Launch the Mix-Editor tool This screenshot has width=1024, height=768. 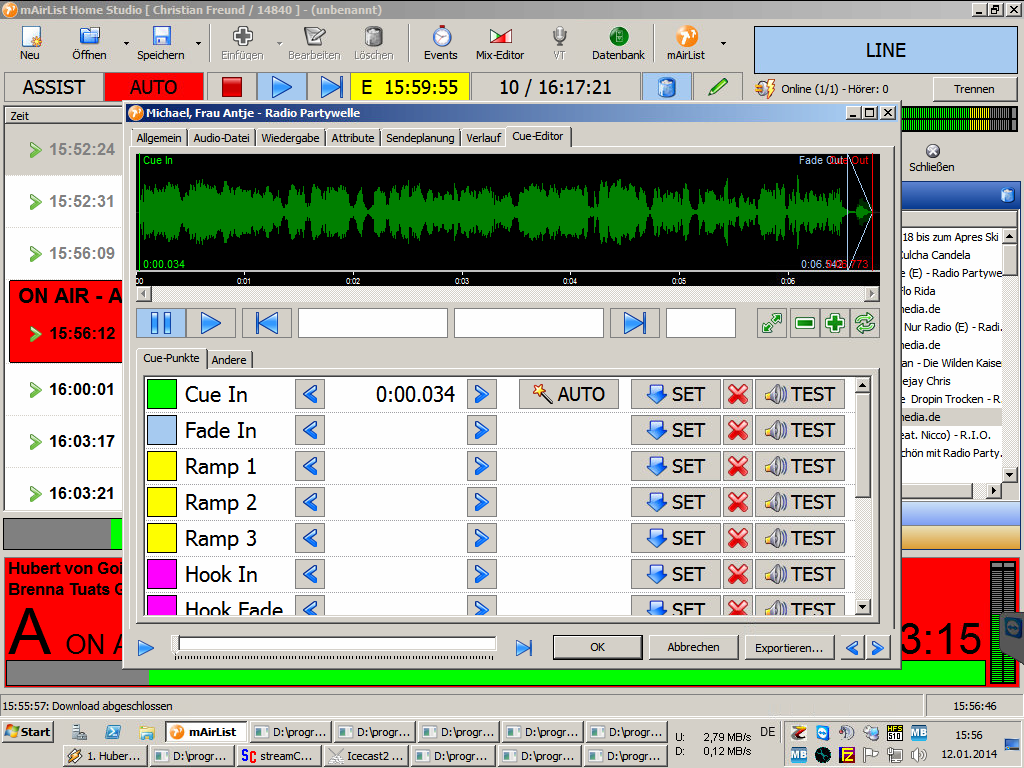[x=500, y=43]
